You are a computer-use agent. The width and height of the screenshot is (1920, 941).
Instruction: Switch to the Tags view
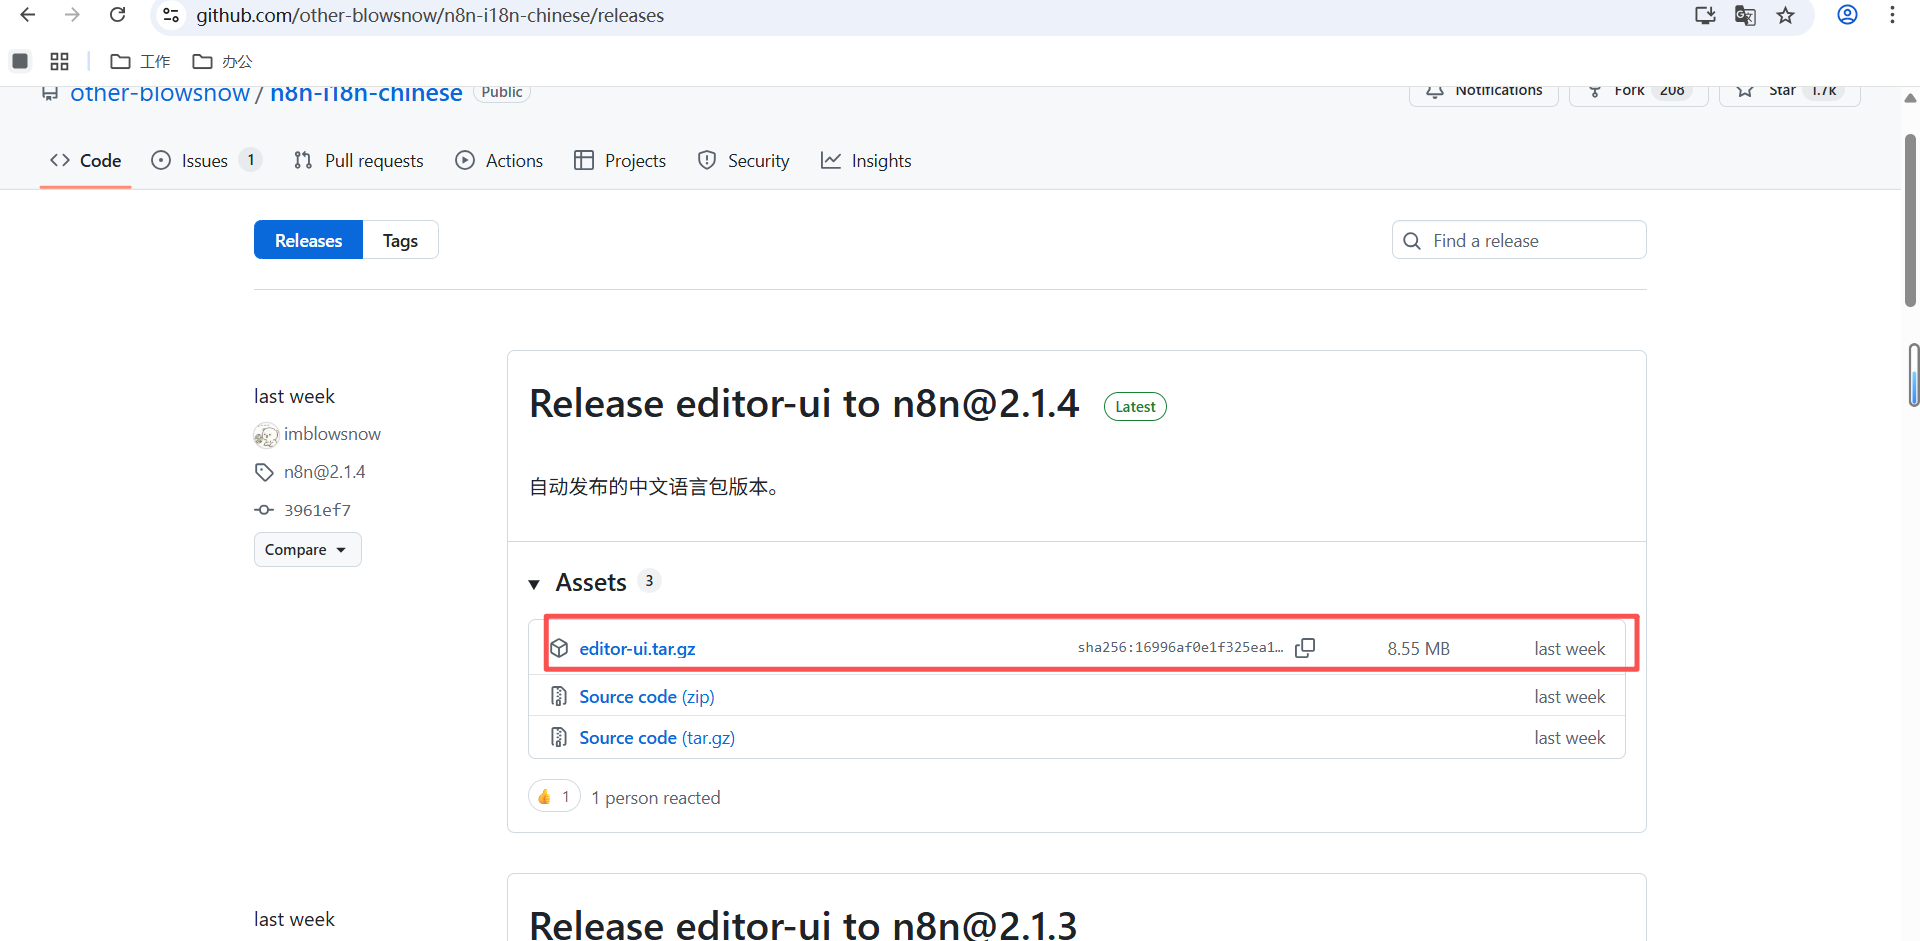pyautogui.click(x=400, y=240)
